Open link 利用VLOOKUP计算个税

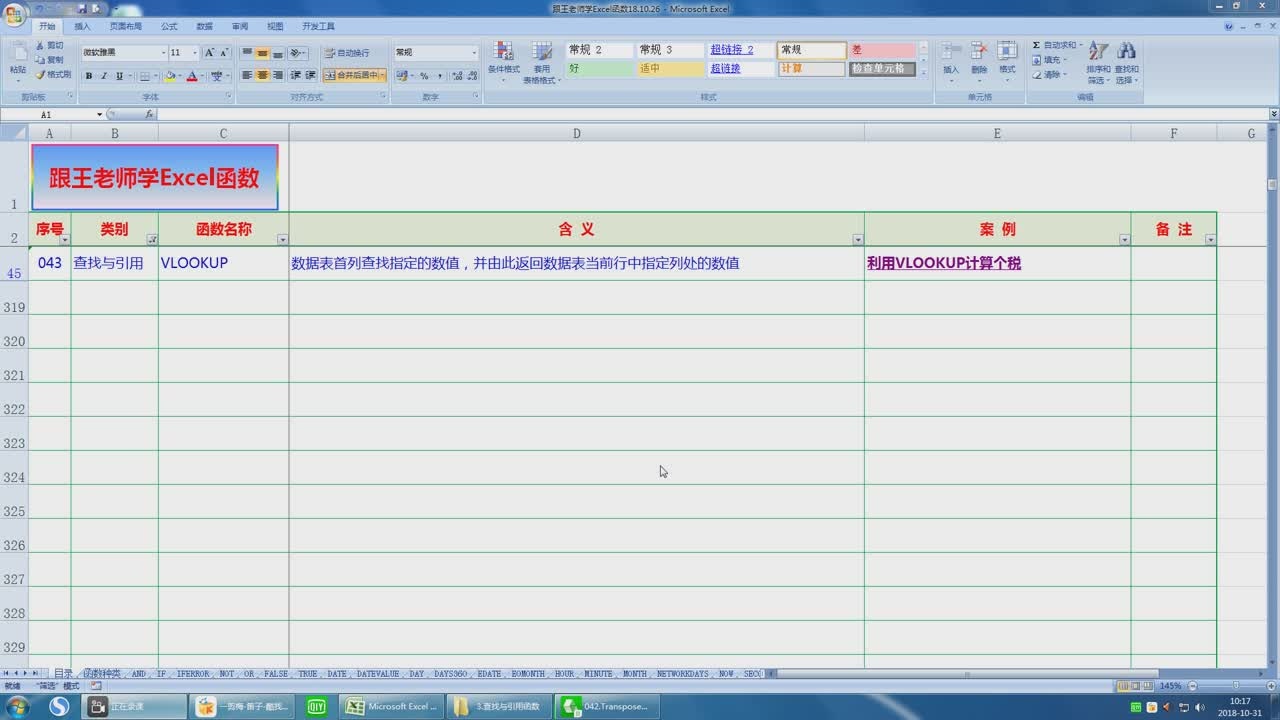point(944,264)
